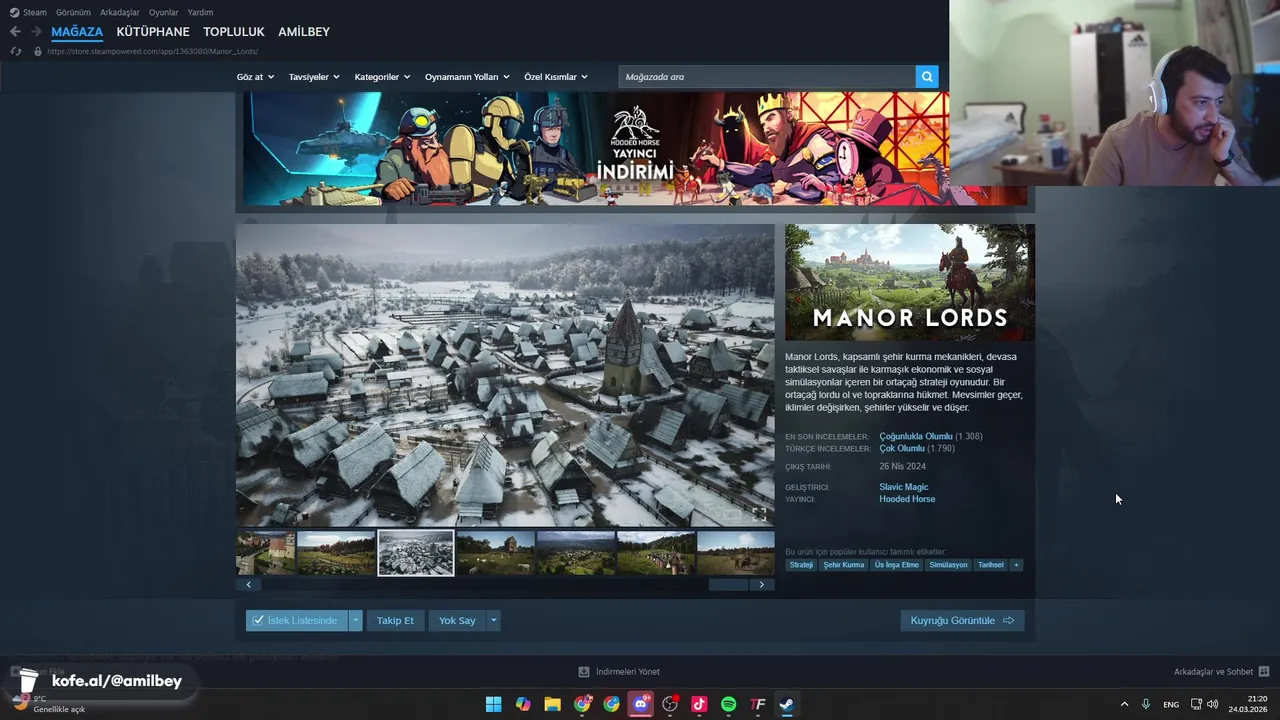Click the microphone tray icon

[x=1146, y=704]
